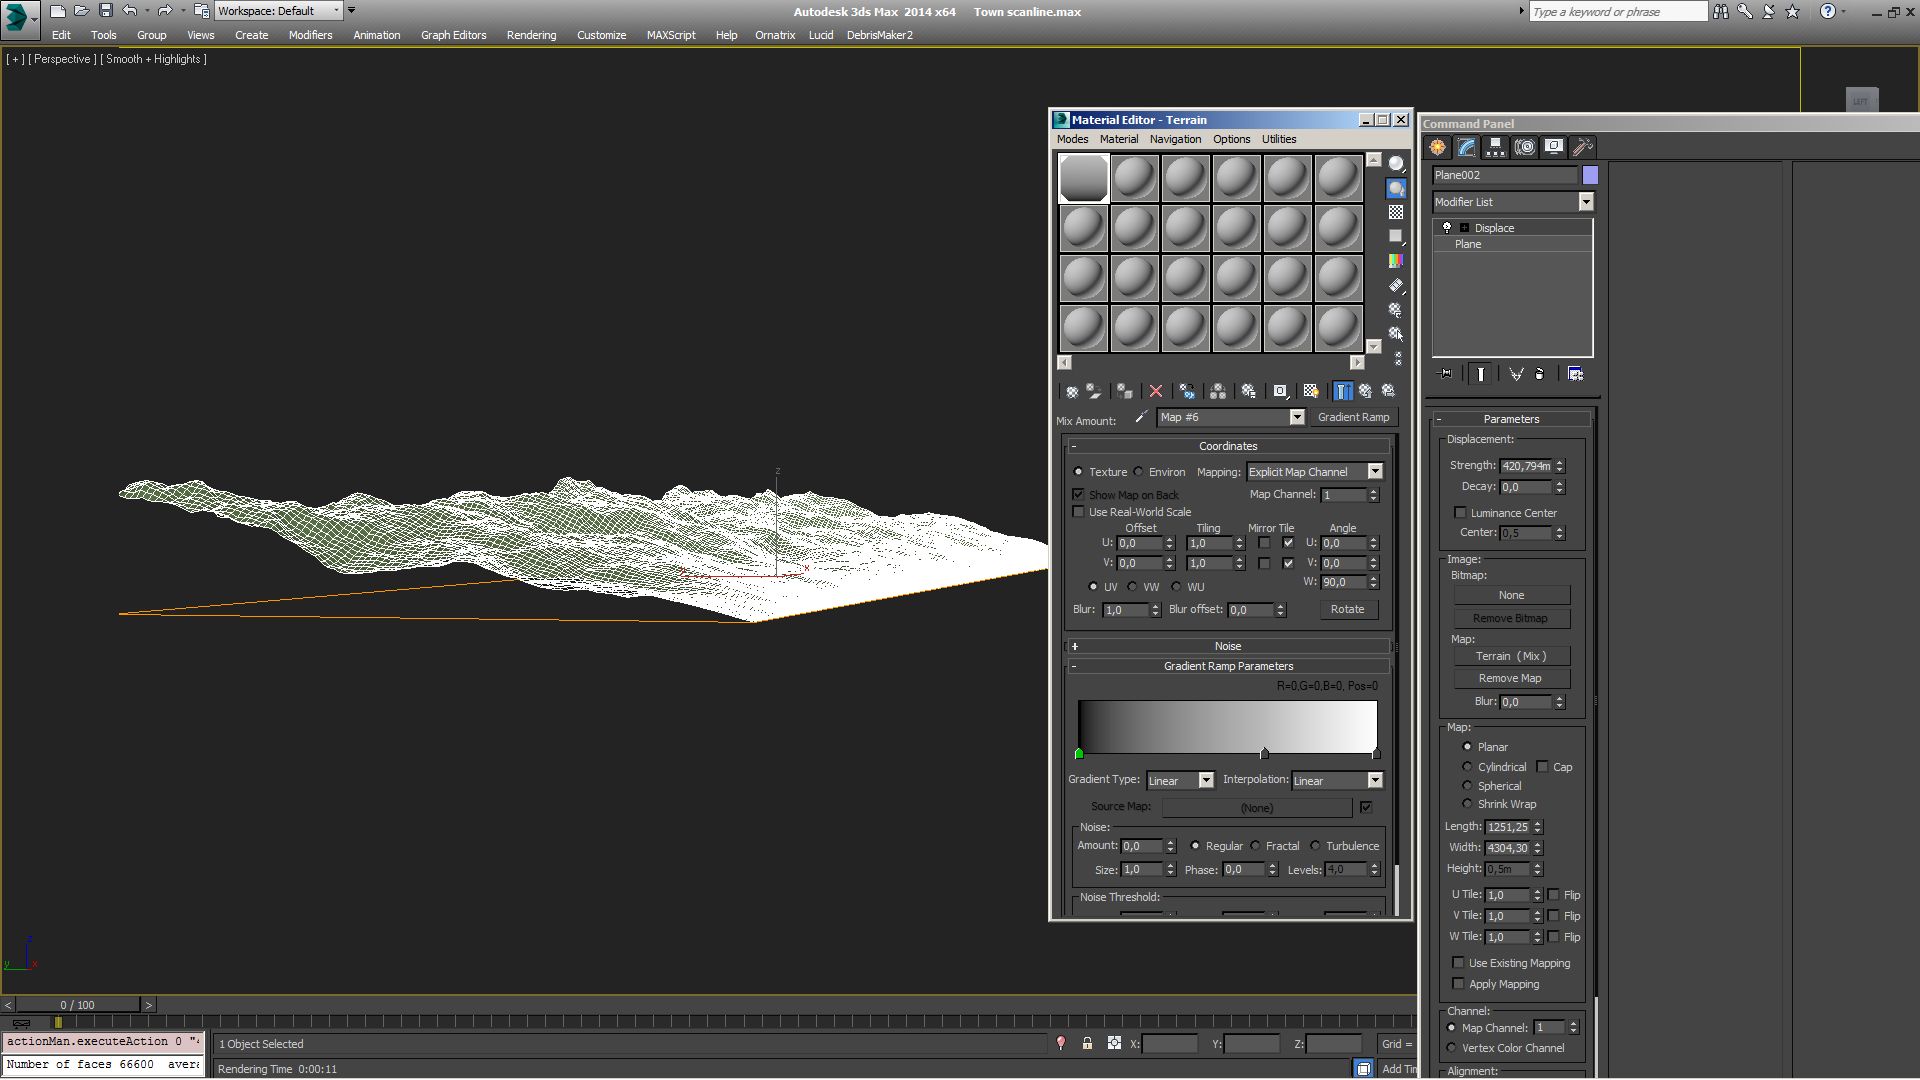1920x1080 pixels.
Task: Select the Cylindrical map radio button
Action: click(x=1467, y=767)
